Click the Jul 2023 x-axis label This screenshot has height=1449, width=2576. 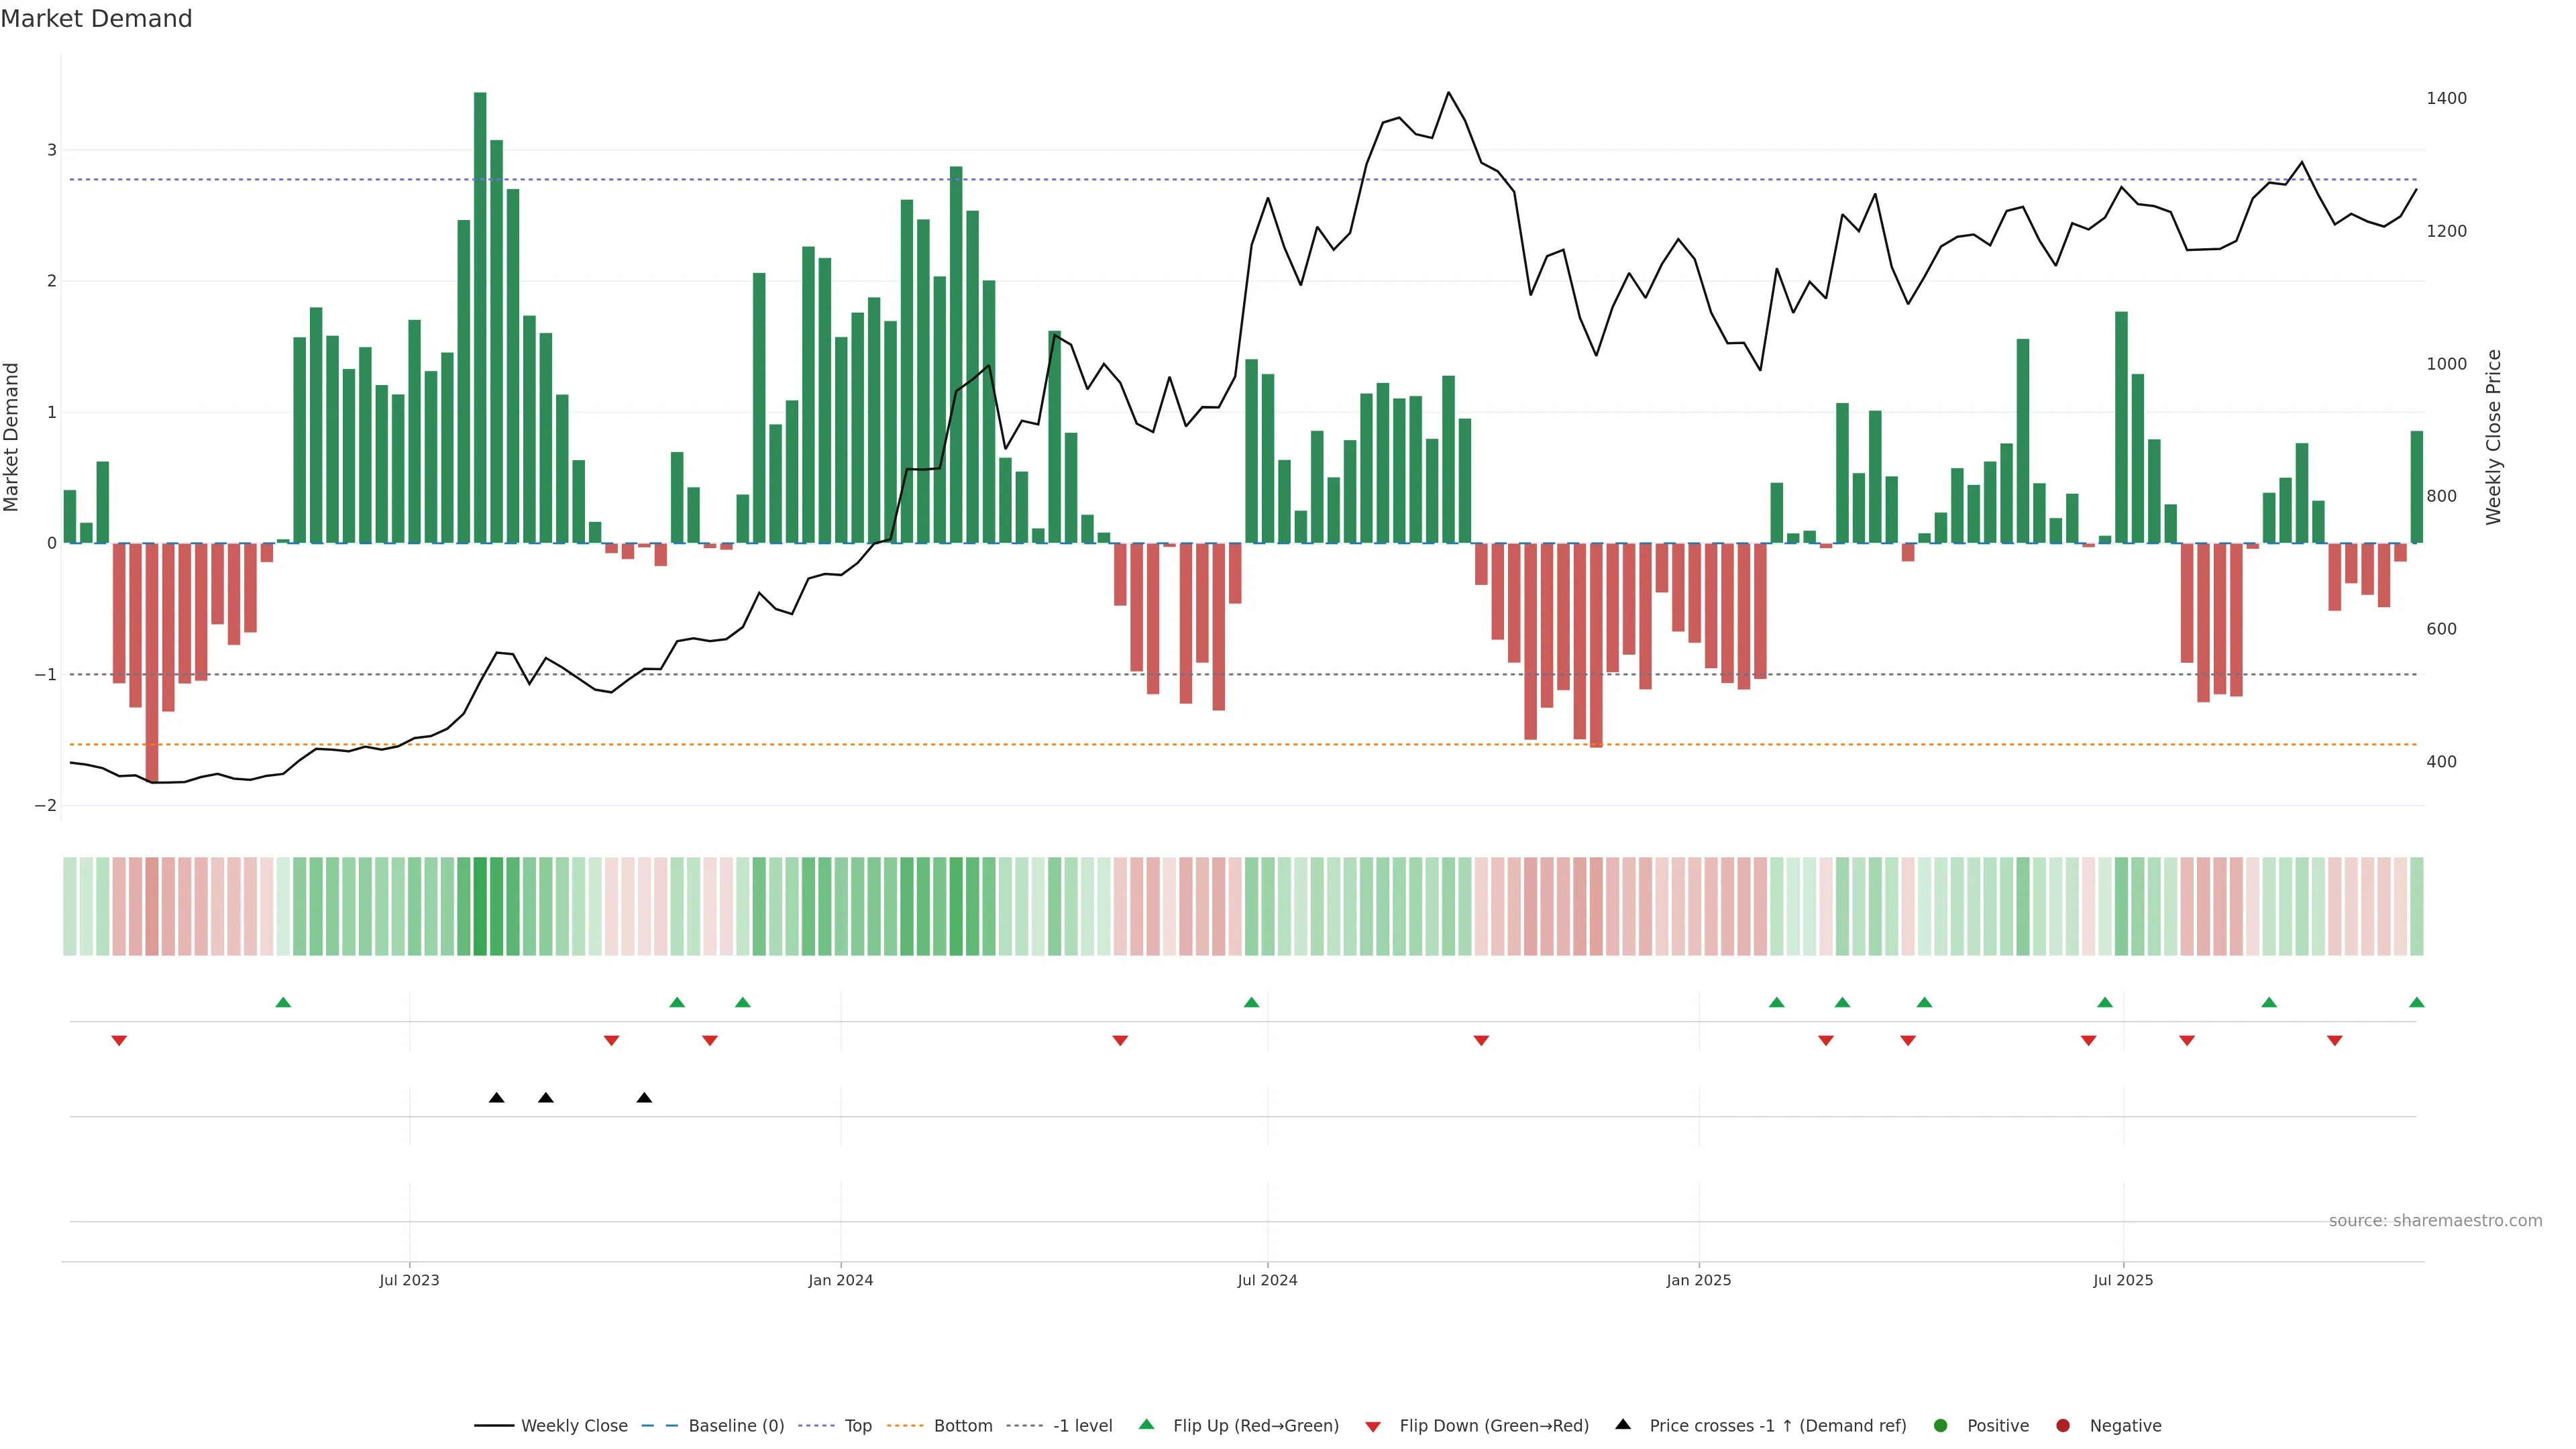click(409, 1280)
